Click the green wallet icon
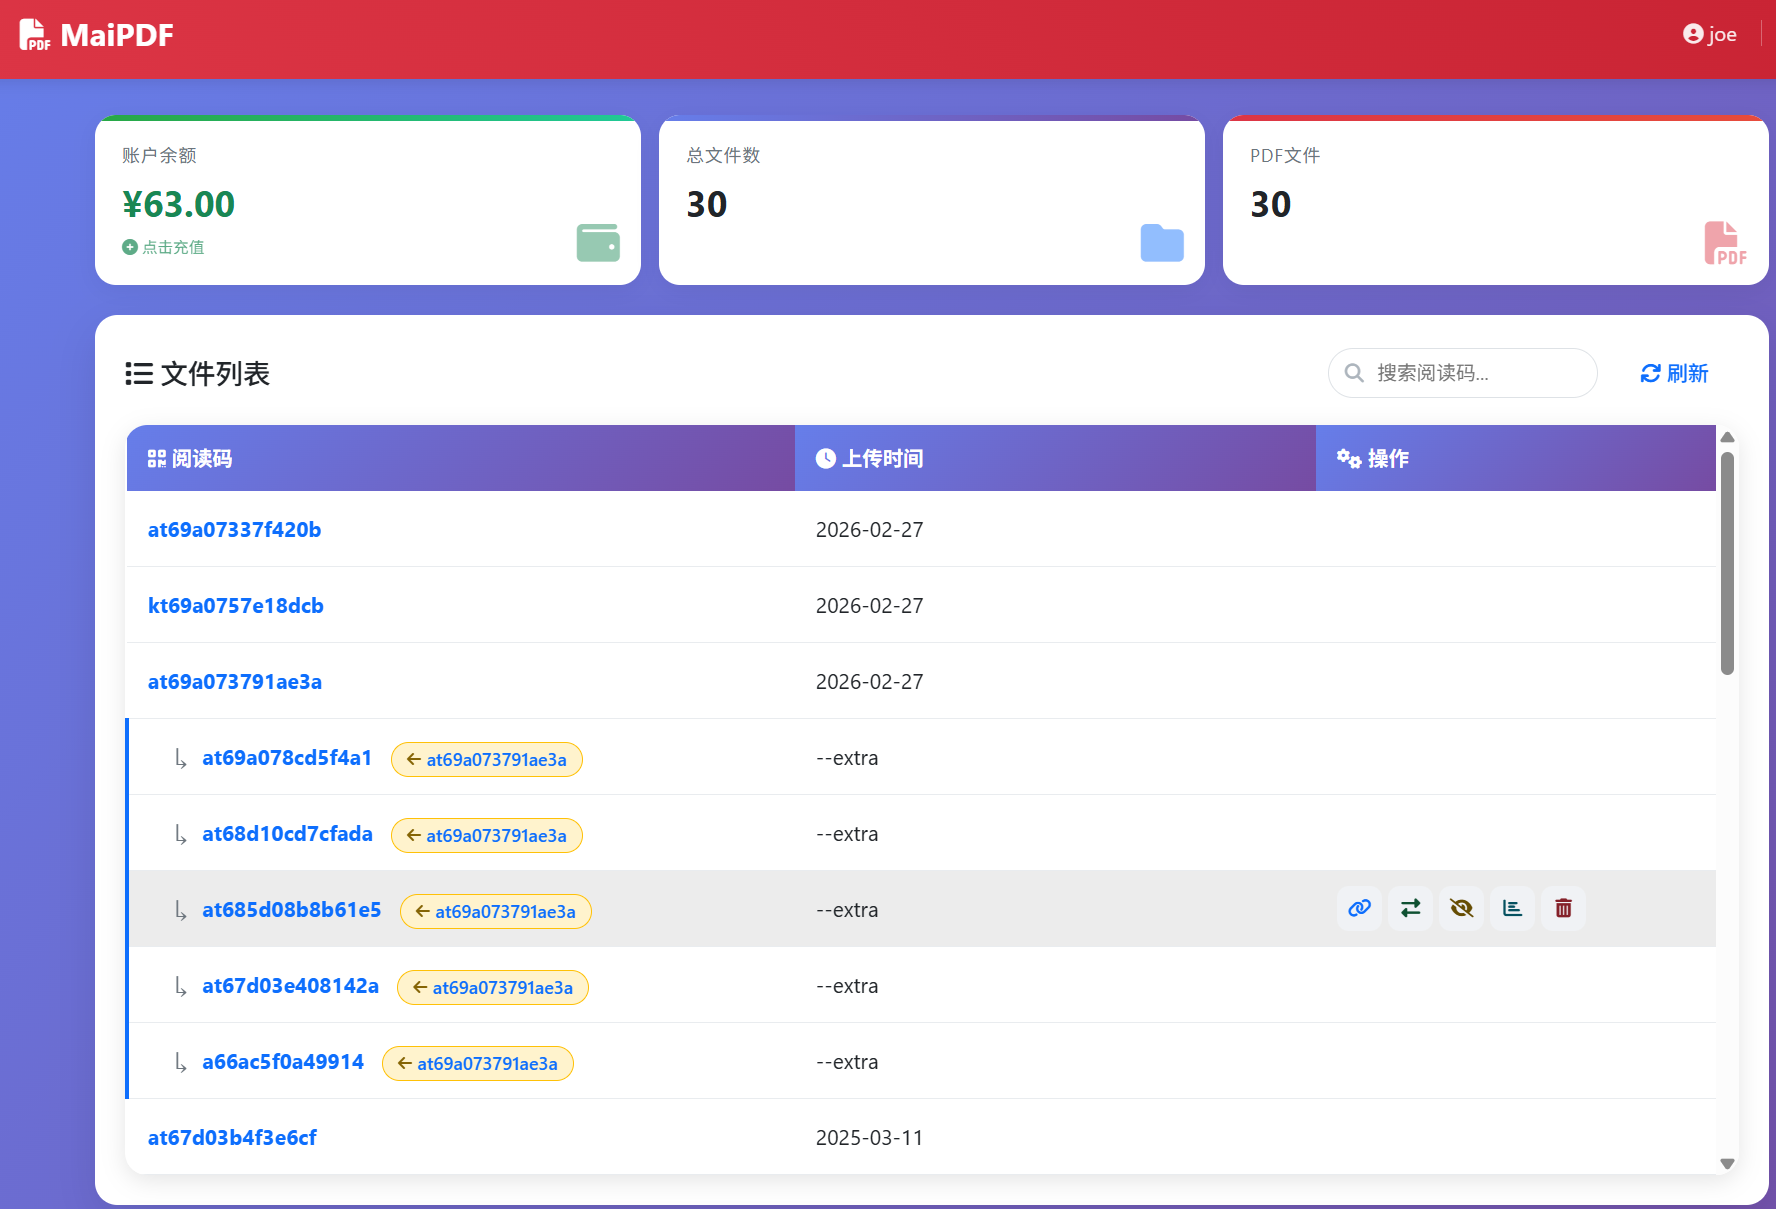Viewport: 1776px width, 1209px height. (x=598, y=243)
